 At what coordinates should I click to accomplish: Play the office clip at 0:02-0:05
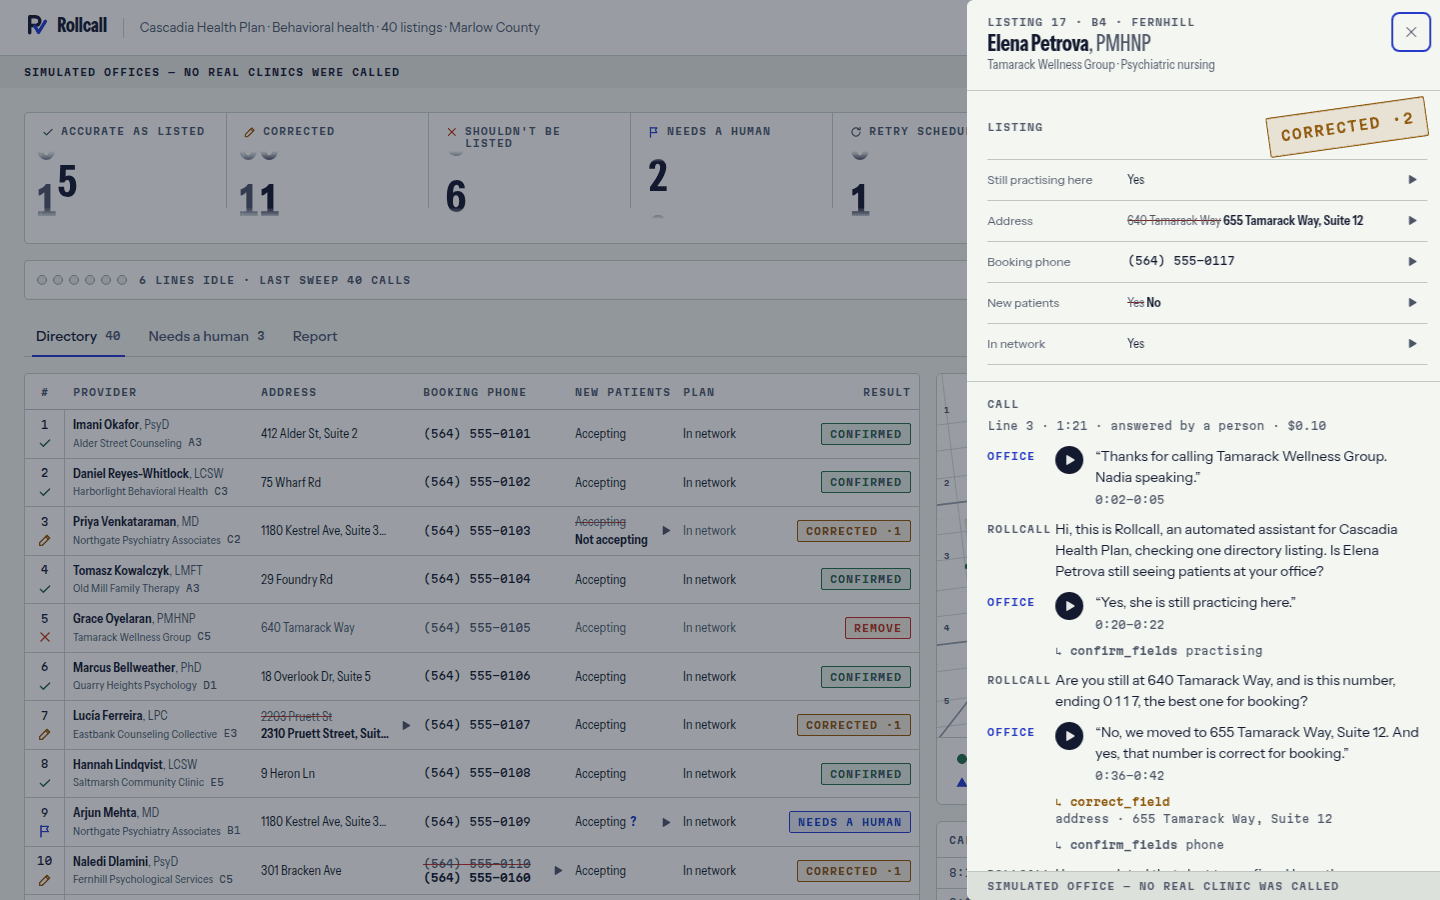tap(1069, 460)
